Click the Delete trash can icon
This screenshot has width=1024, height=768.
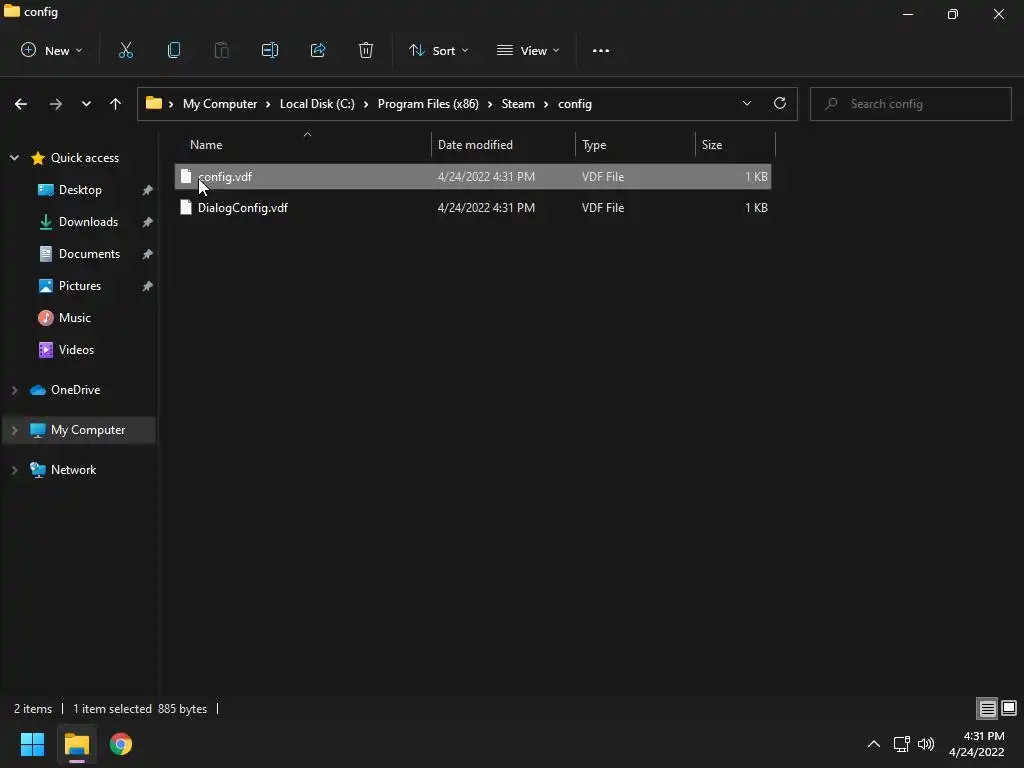pos(366,50)
